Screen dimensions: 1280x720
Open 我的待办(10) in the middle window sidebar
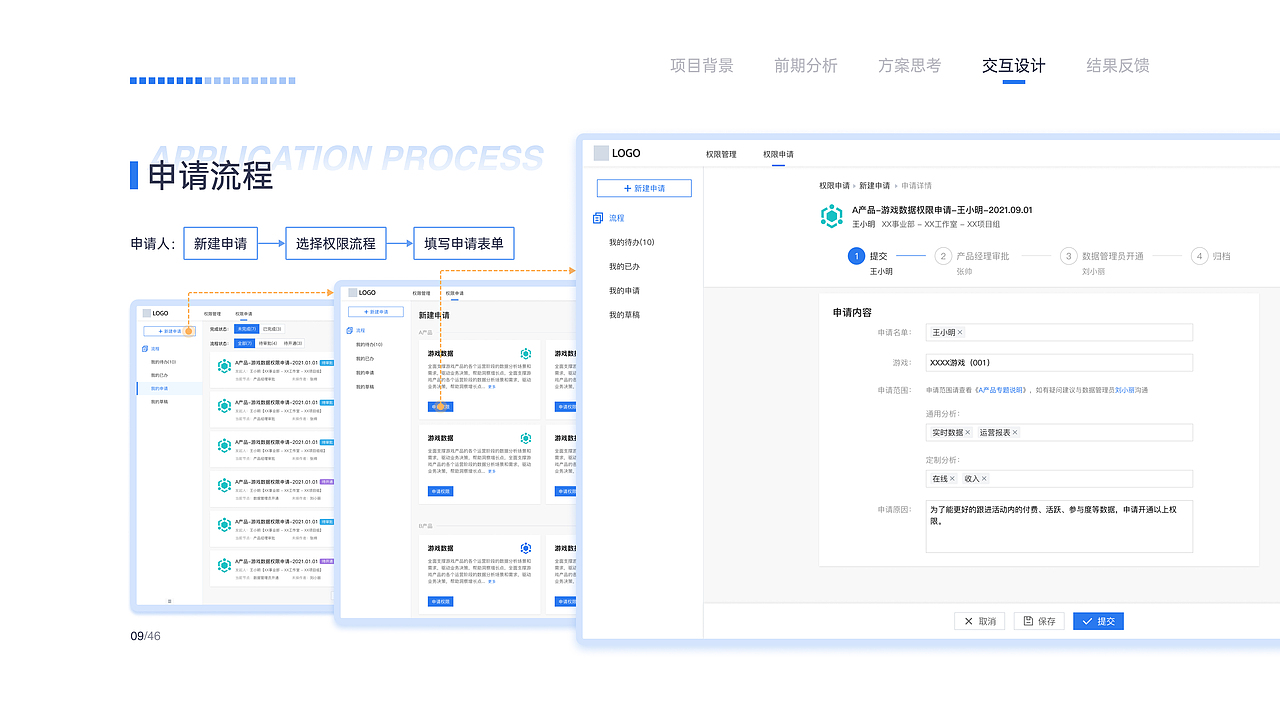click(x=369, y=344)
